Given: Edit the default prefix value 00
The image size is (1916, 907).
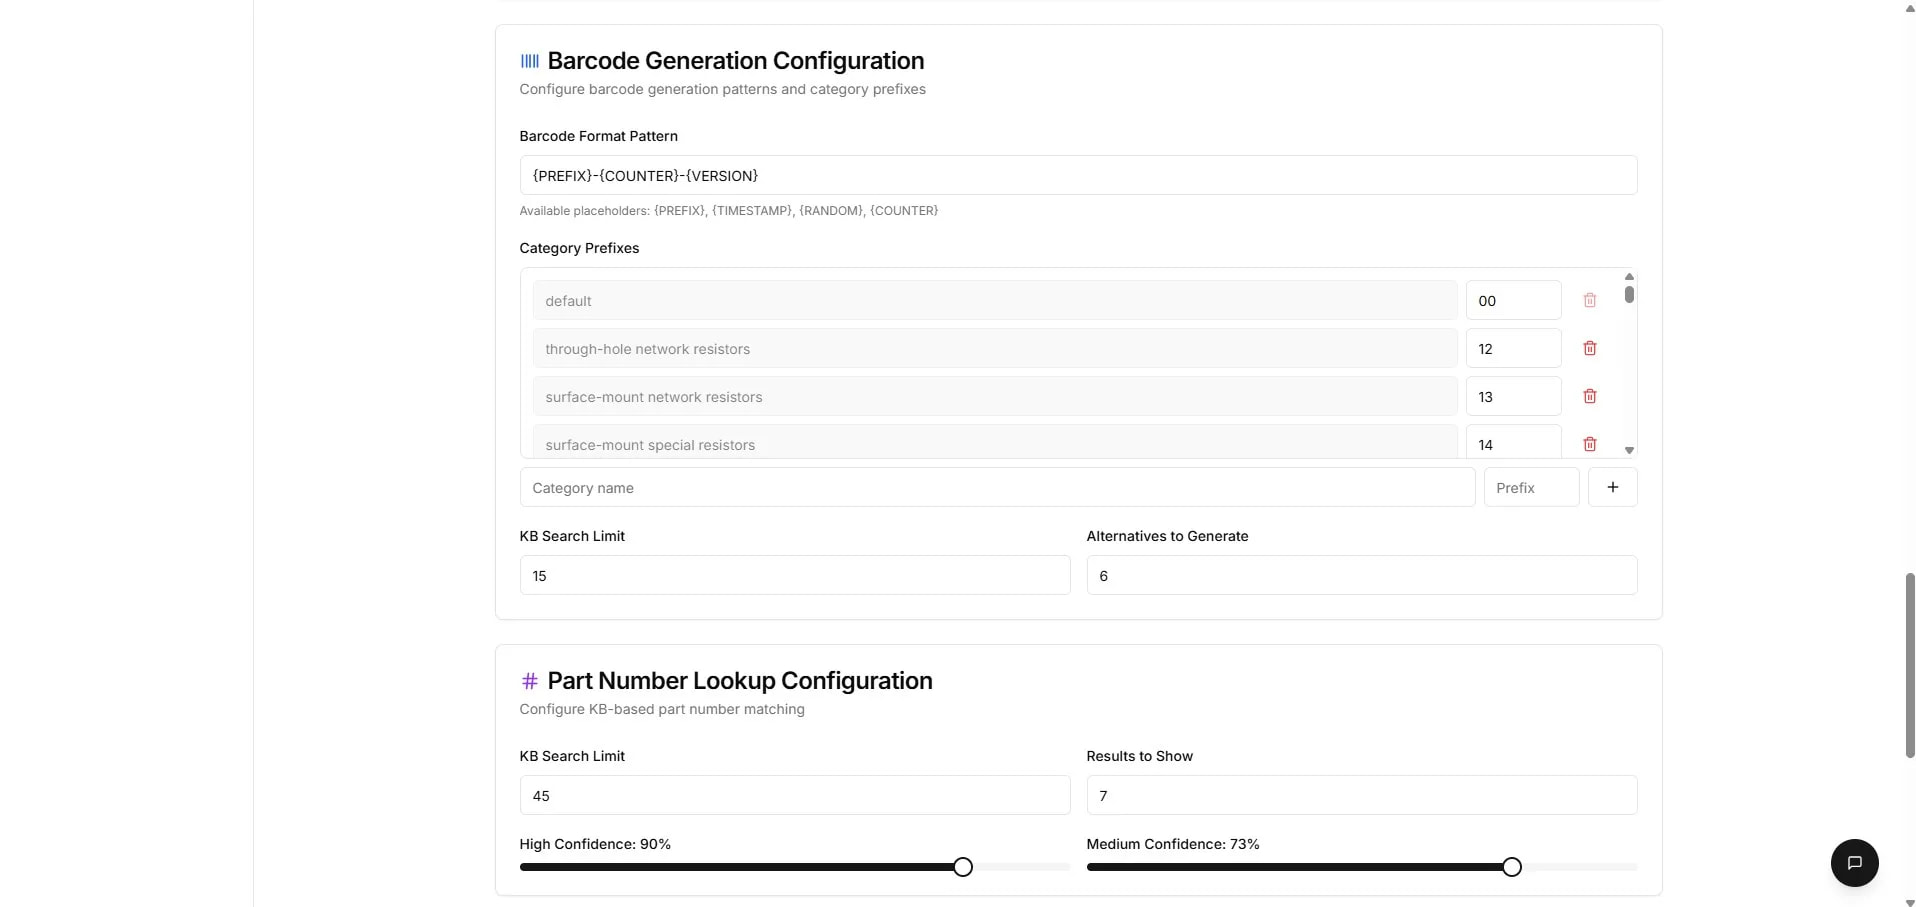Looking at the screenshot, I should pos(1513,300).
